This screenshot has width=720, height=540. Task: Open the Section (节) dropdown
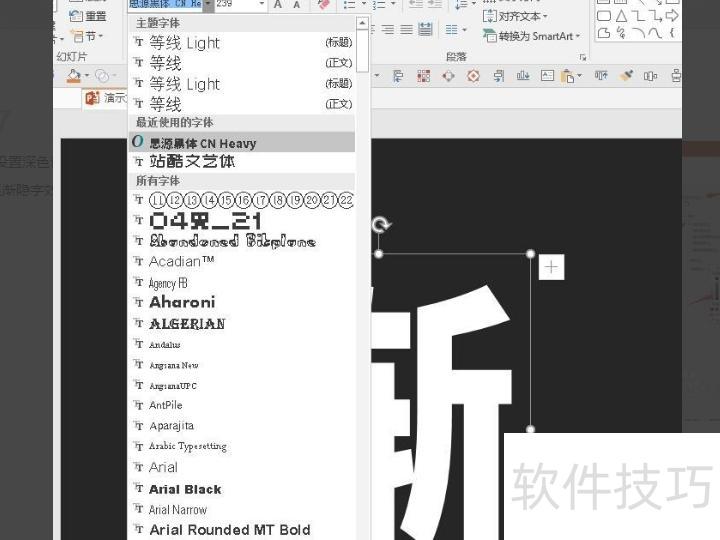point(87,36)
